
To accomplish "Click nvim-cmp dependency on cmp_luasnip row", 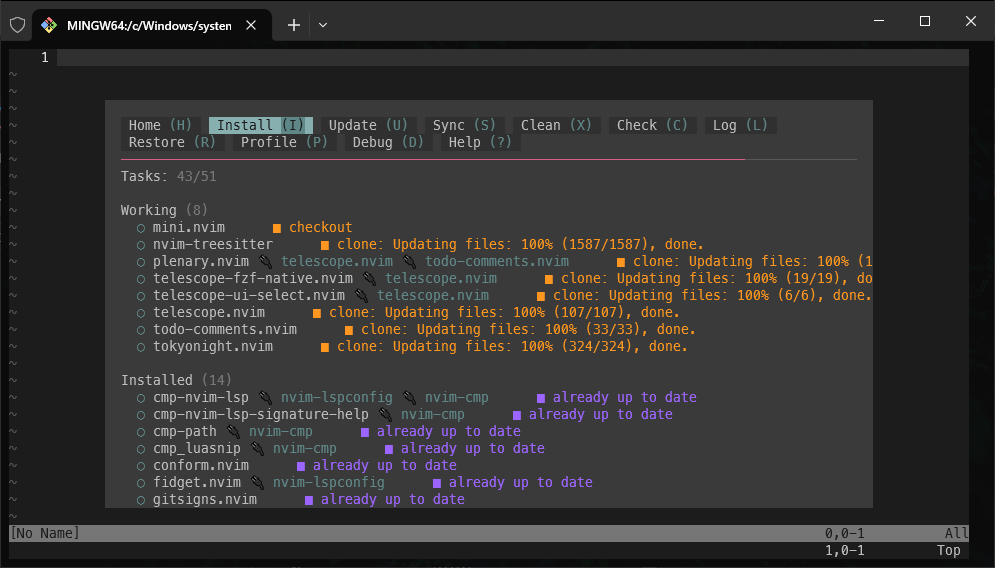I will 305,449.
